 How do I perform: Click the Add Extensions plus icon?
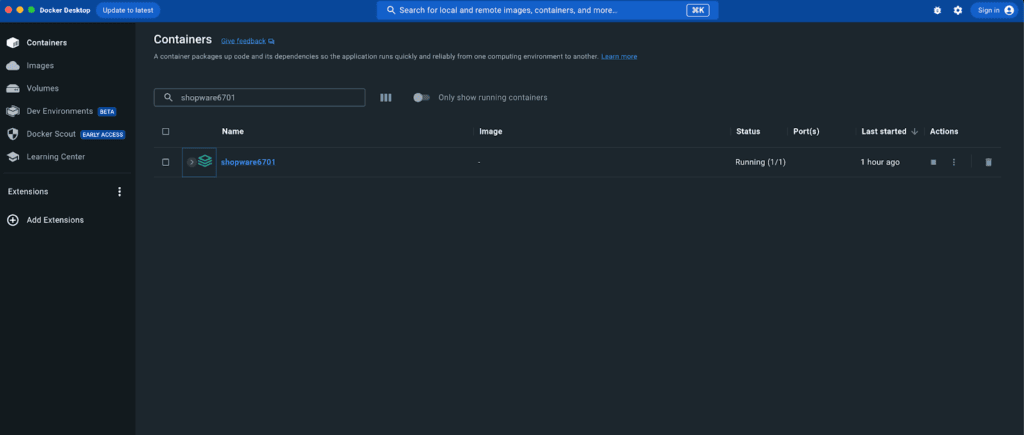(12, 220)
